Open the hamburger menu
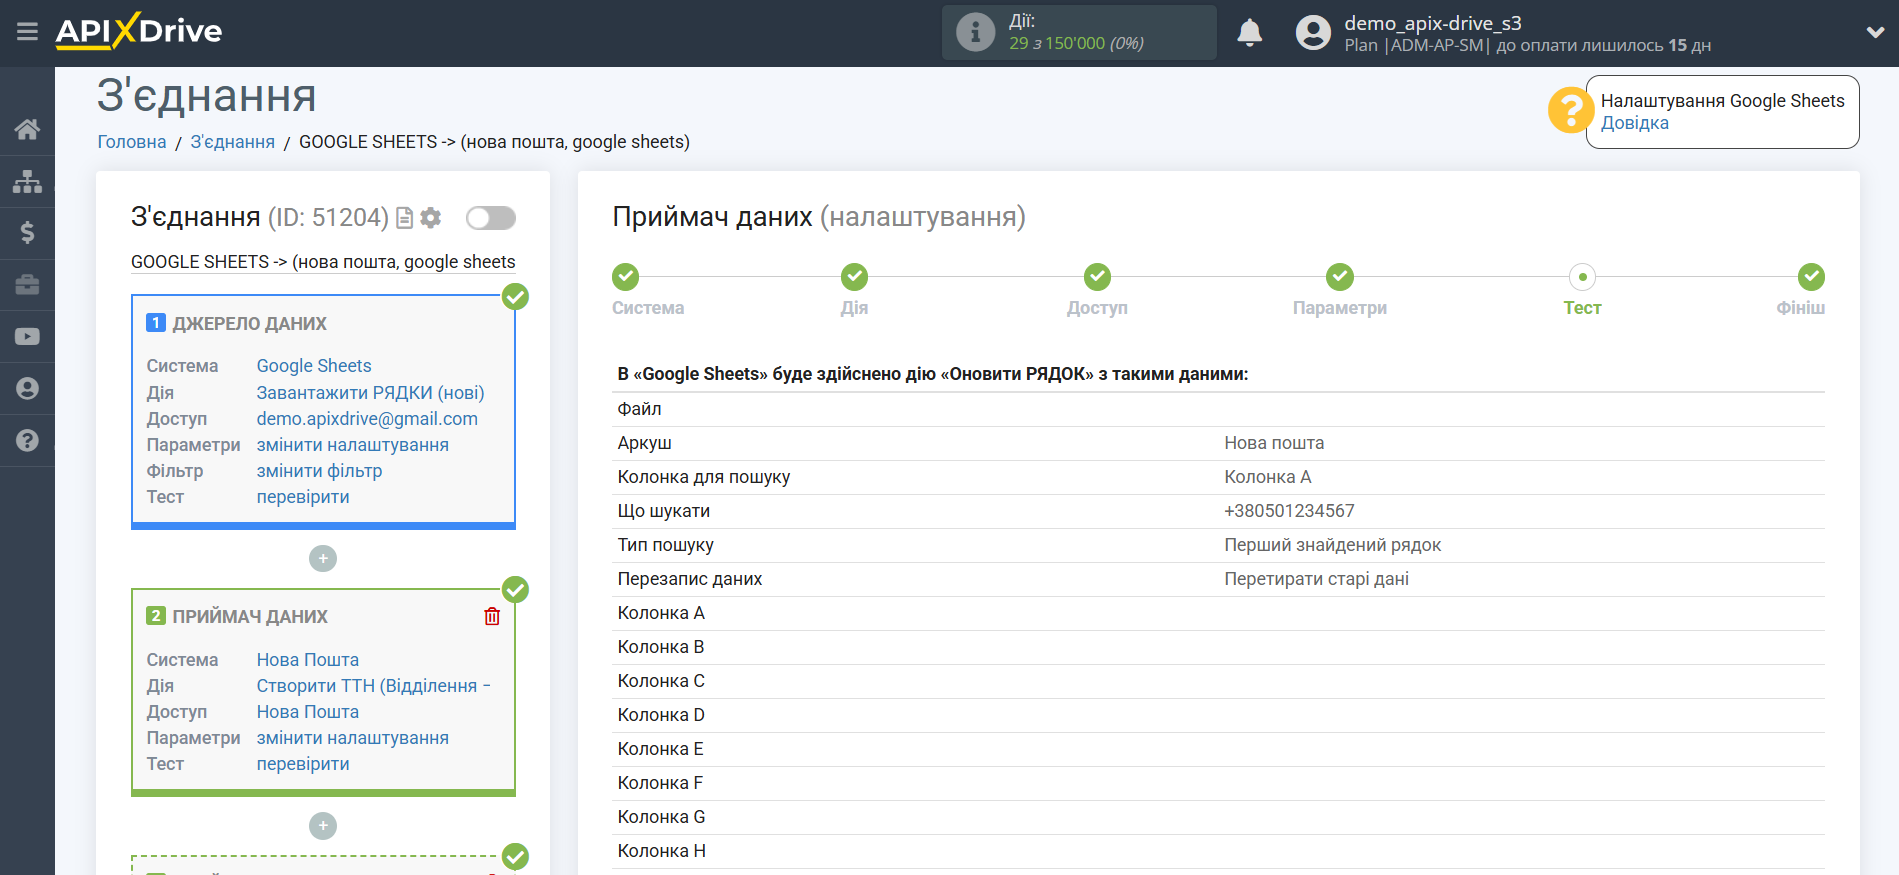The image size is (1899, 875). click(x=27, y=31)
